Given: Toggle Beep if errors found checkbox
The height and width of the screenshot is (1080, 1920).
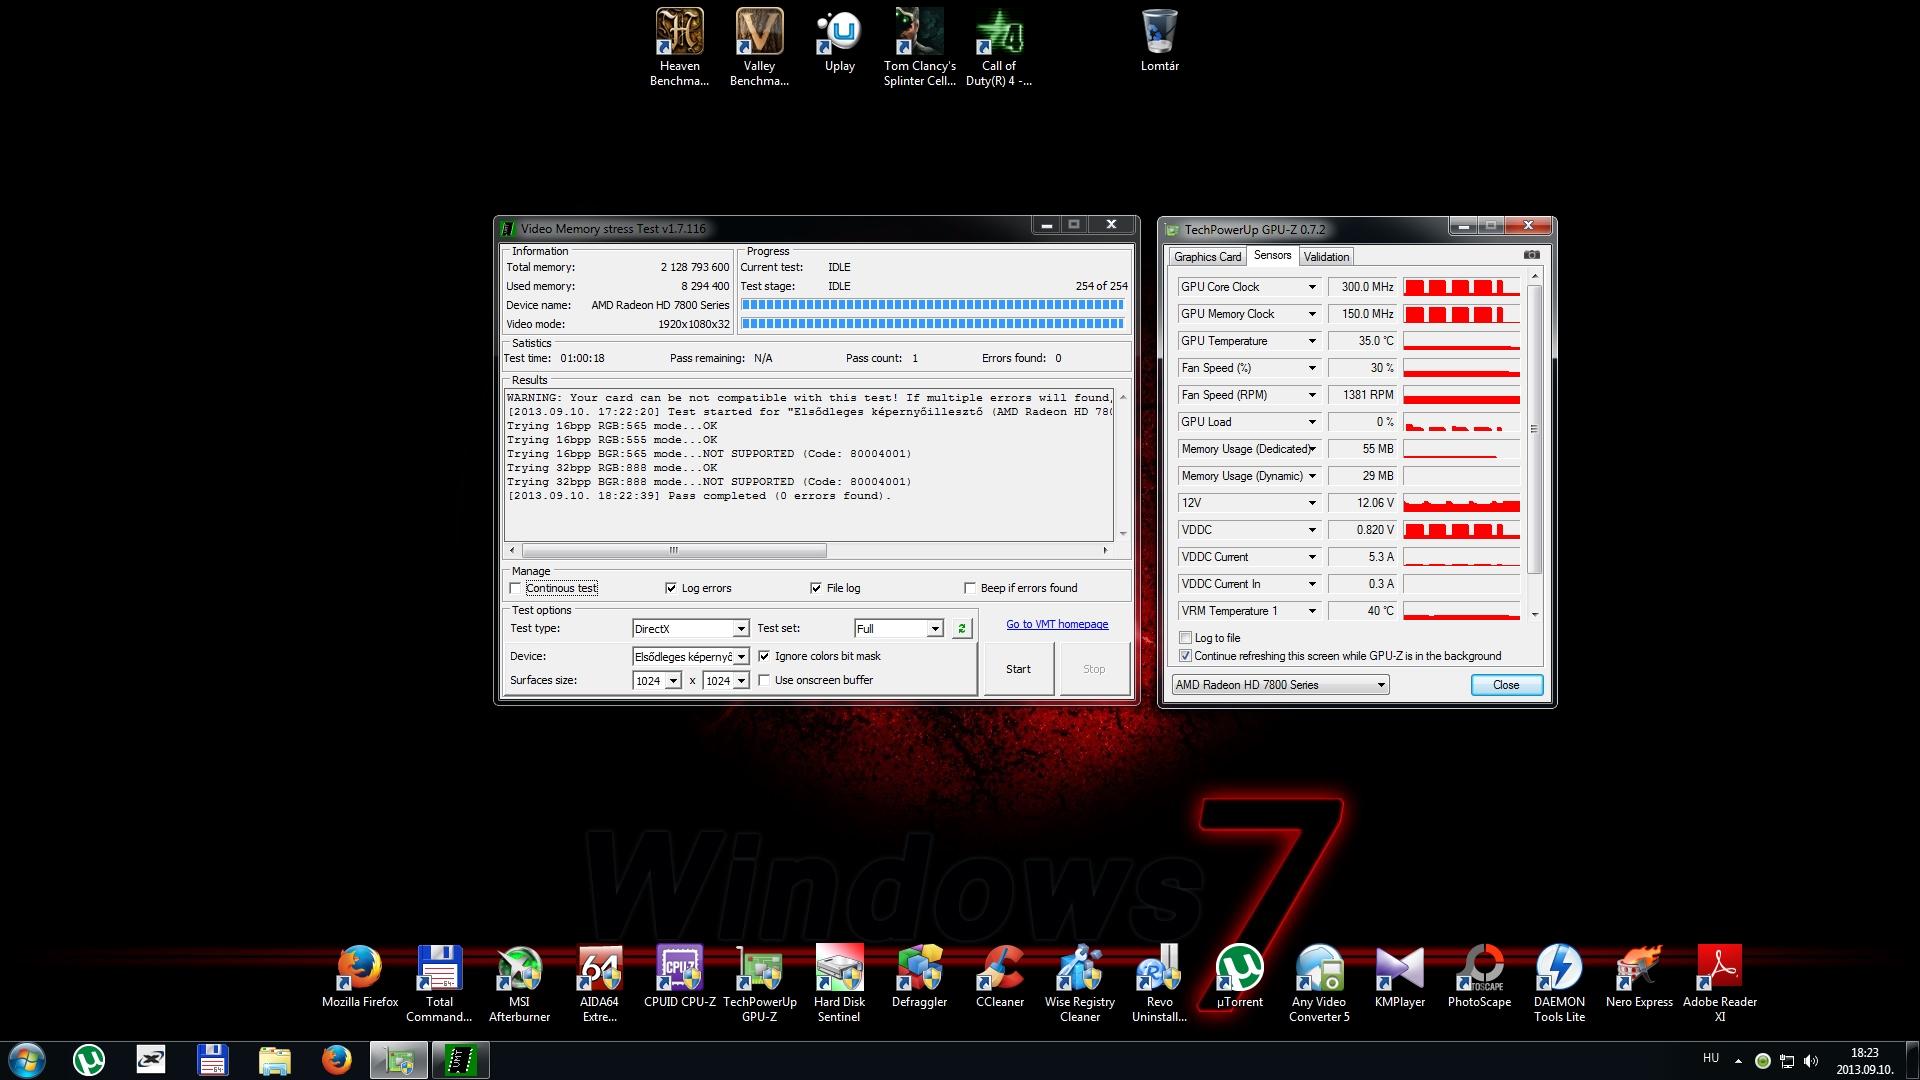Looking at the screenshot, I should [969, 588].
